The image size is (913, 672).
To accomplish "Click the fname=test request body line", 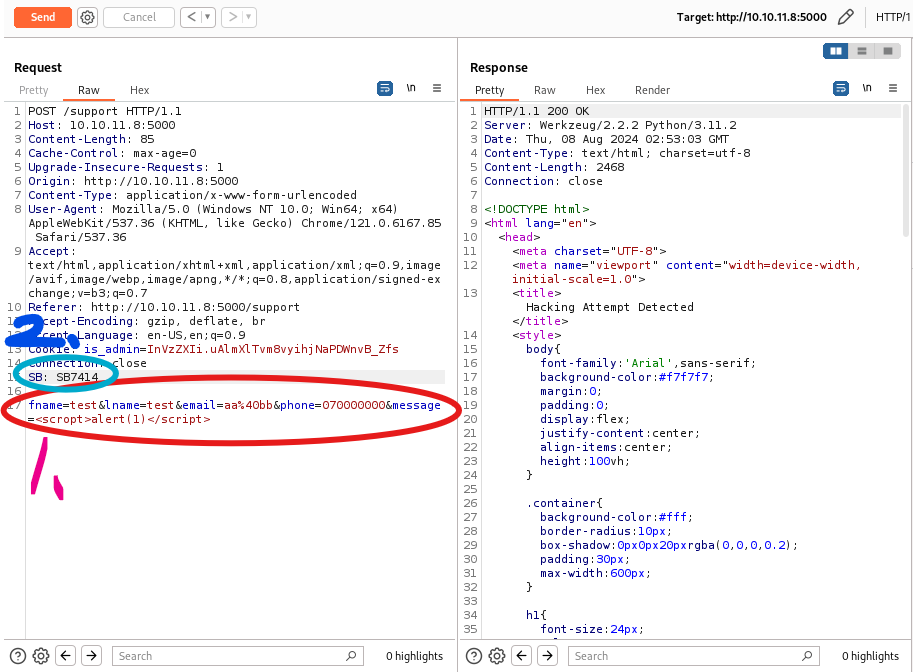I will click(x=234, y=412).
